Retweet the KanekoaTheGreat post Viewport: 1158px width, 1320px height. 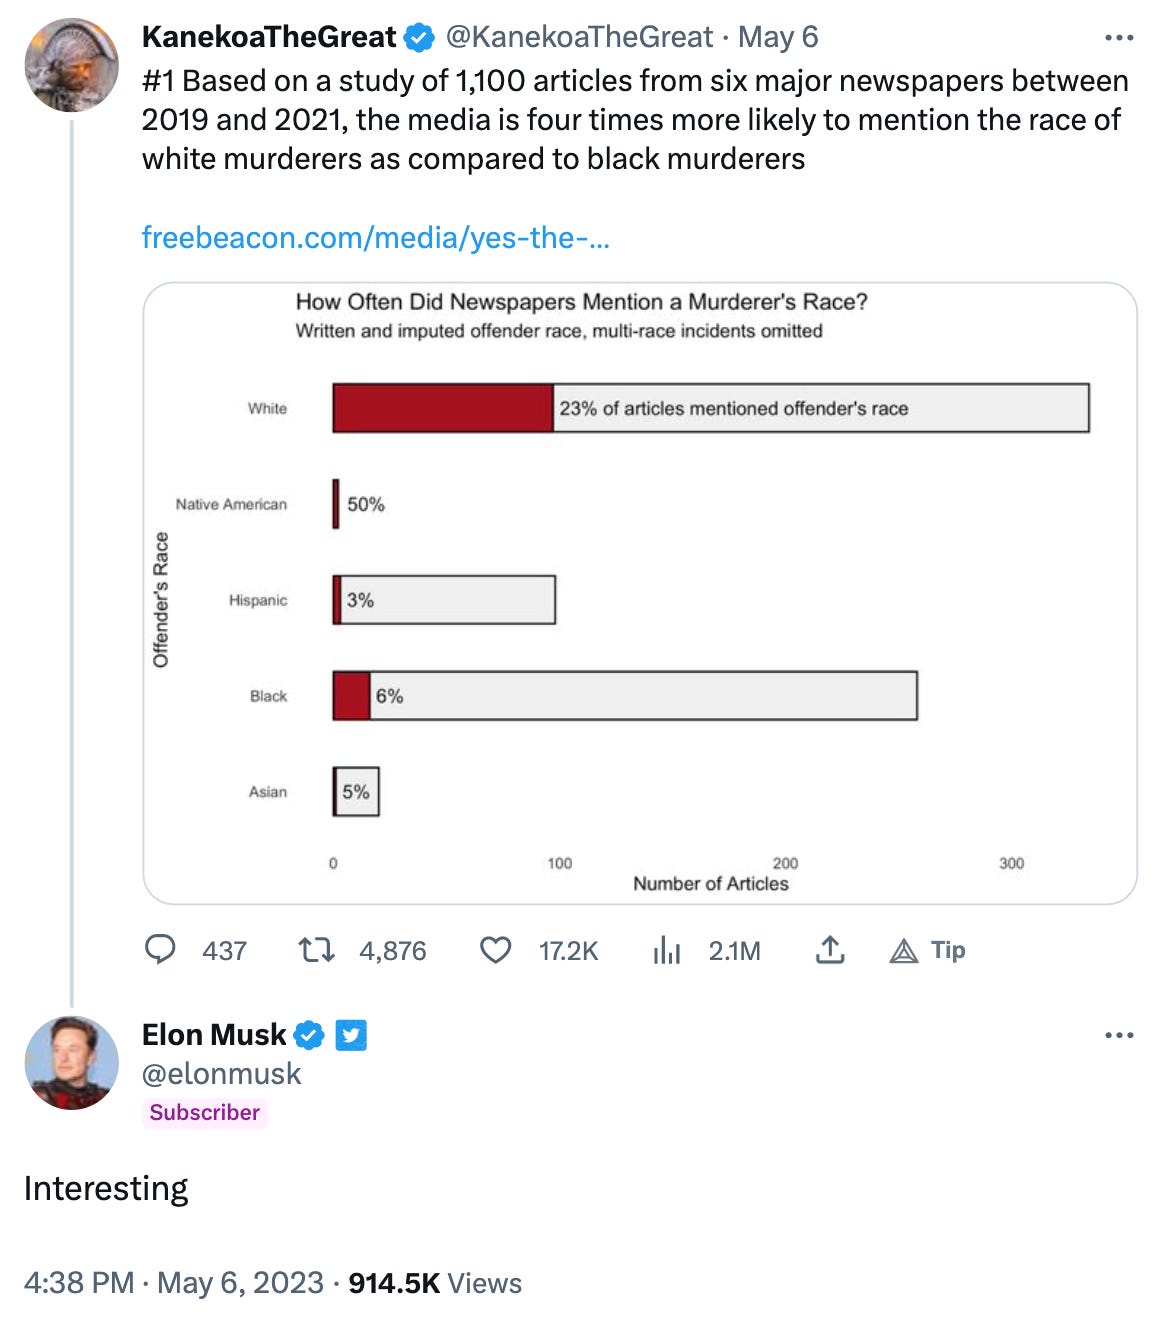coord(317,949)
